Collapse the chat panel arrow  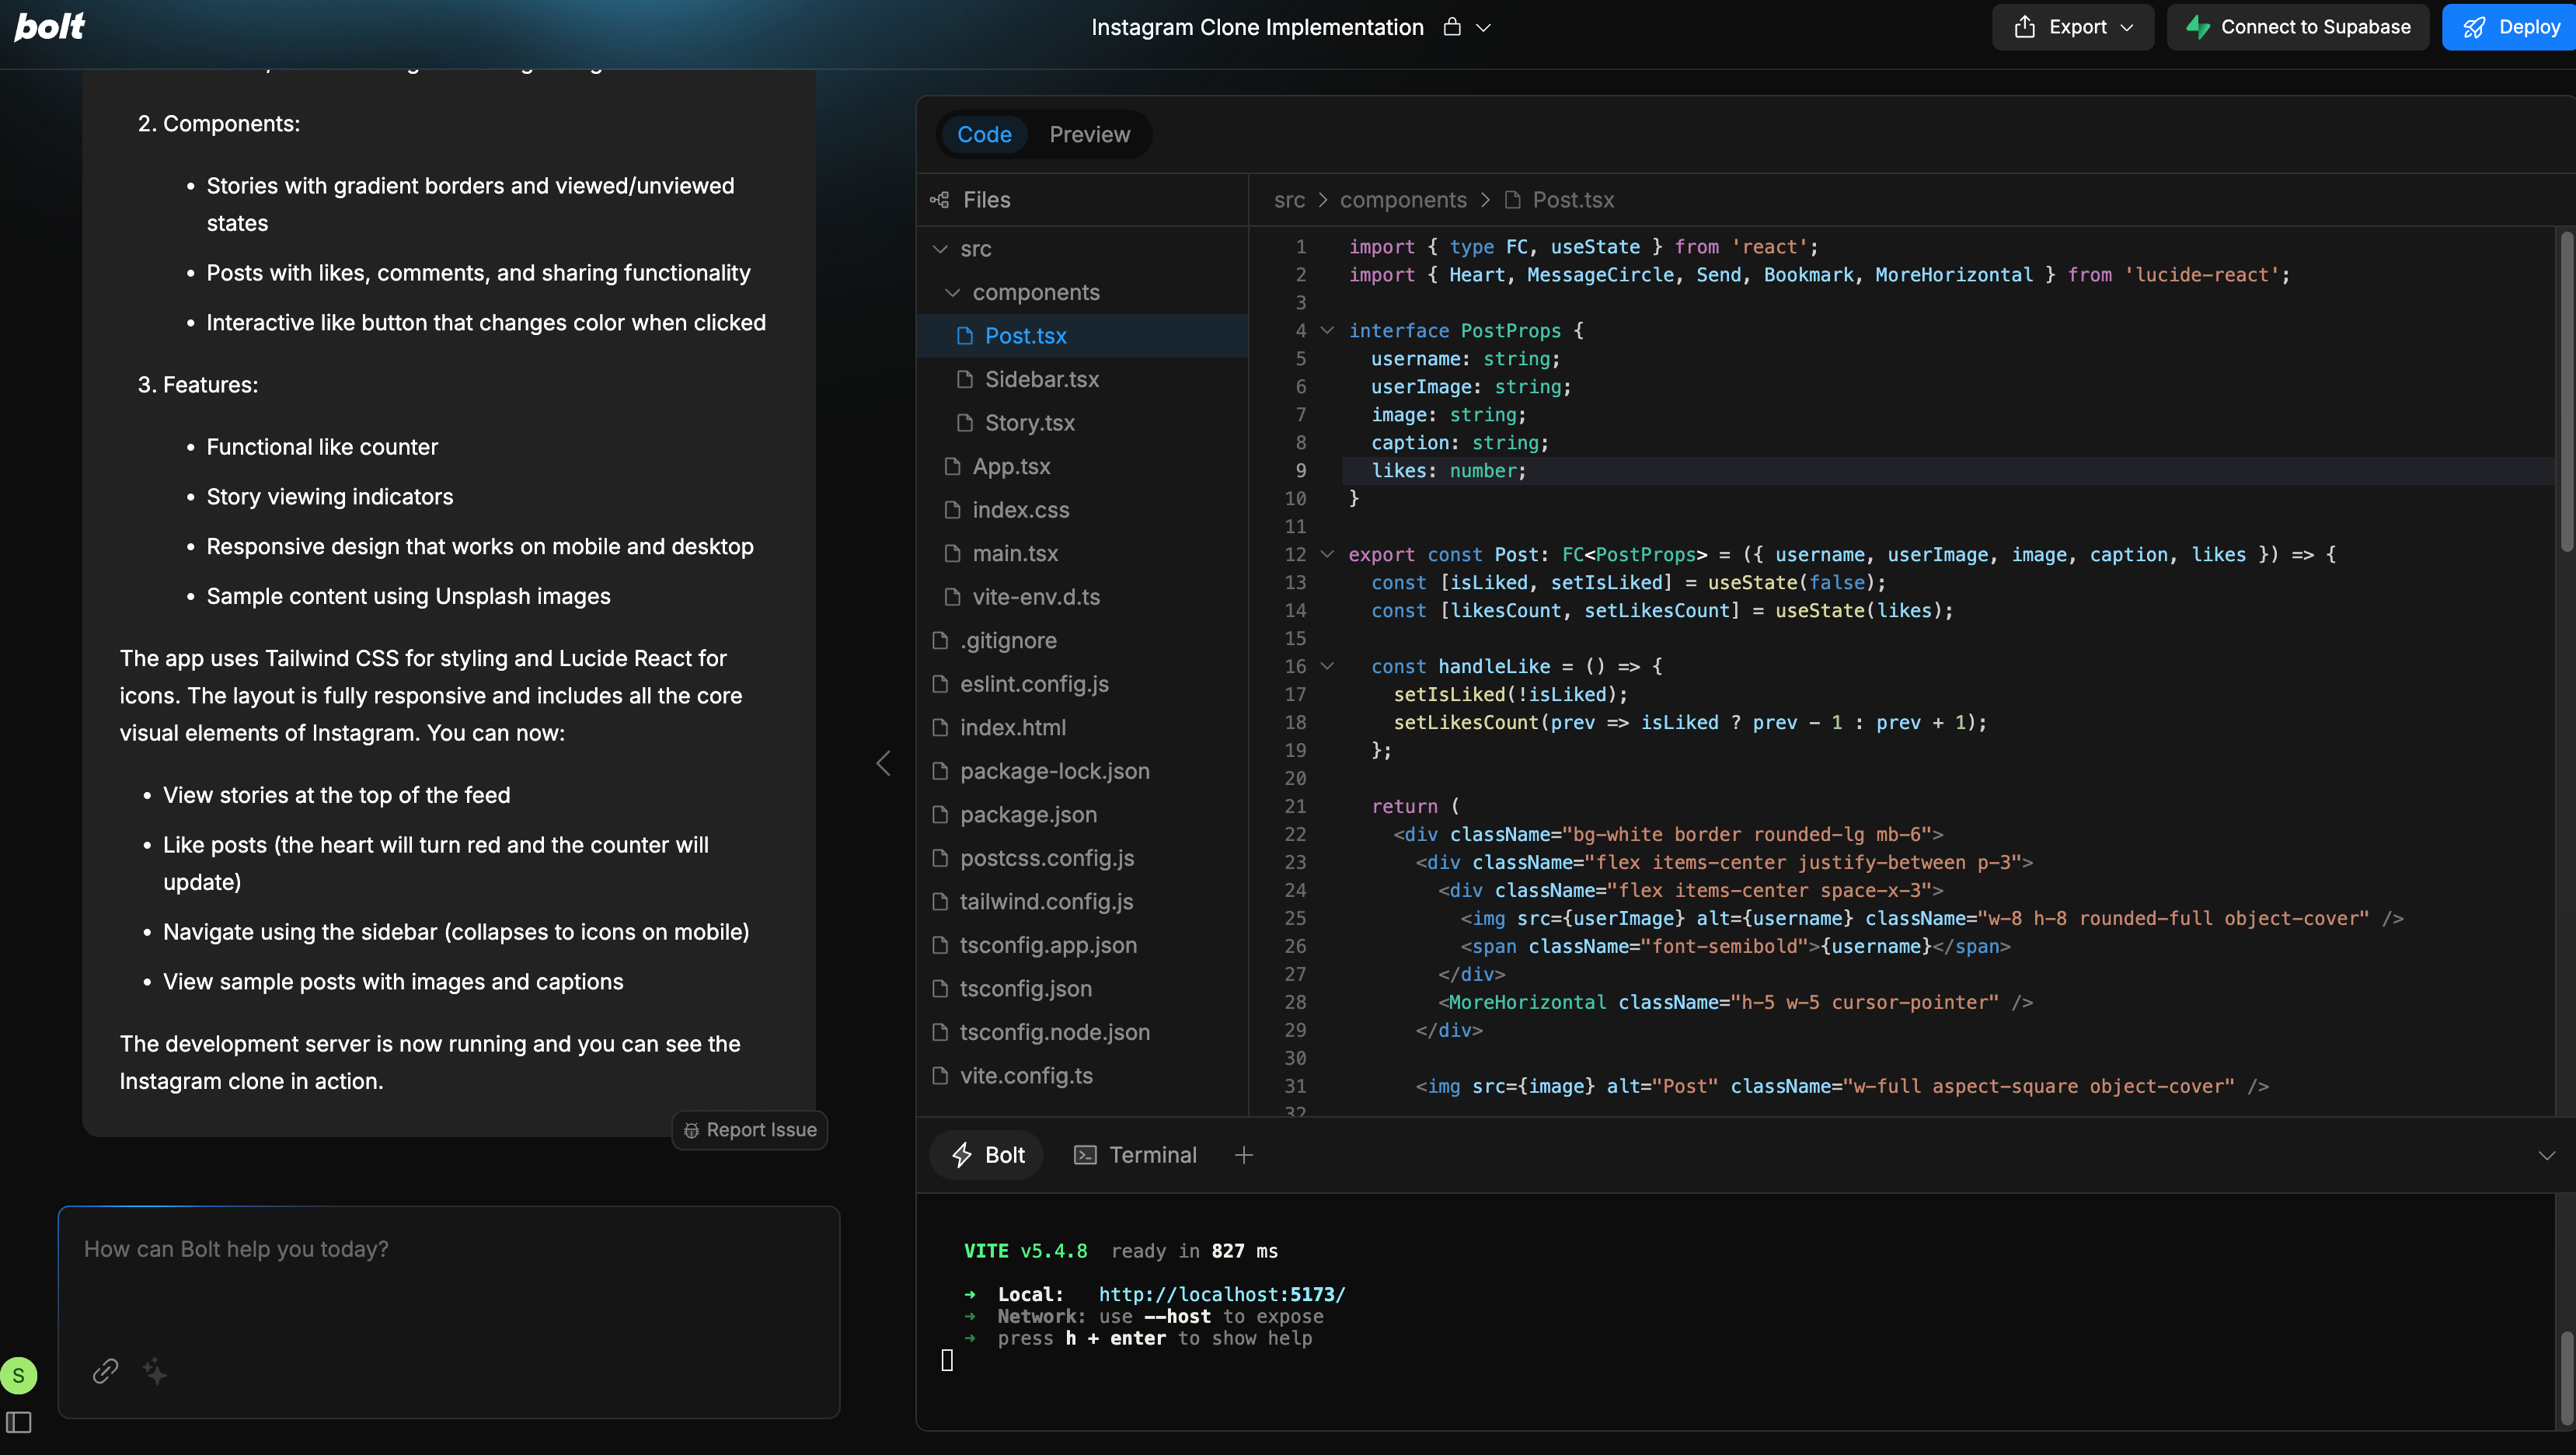click(883, 764)
